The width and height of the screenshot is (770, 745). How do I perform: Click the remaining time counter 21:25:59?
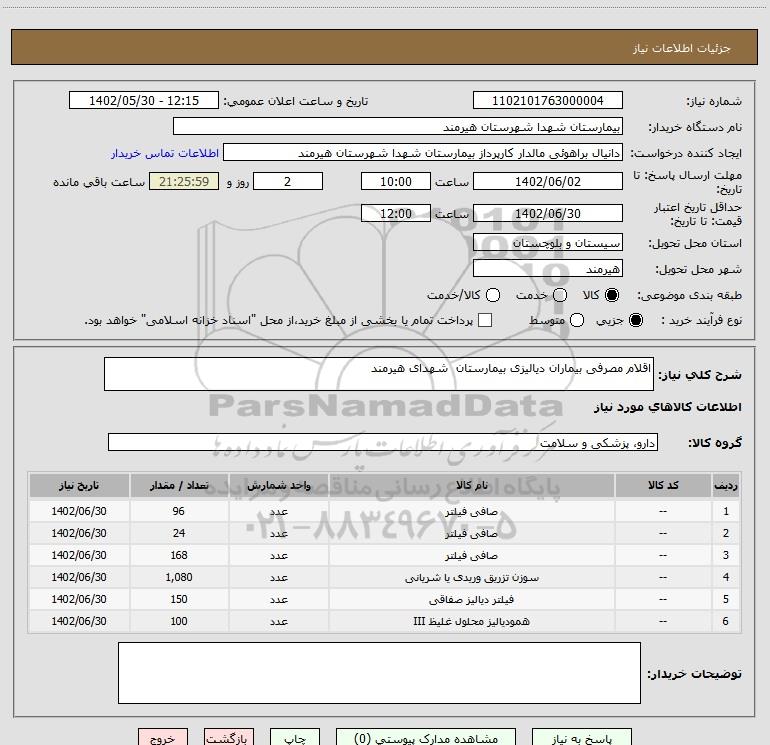184,181
